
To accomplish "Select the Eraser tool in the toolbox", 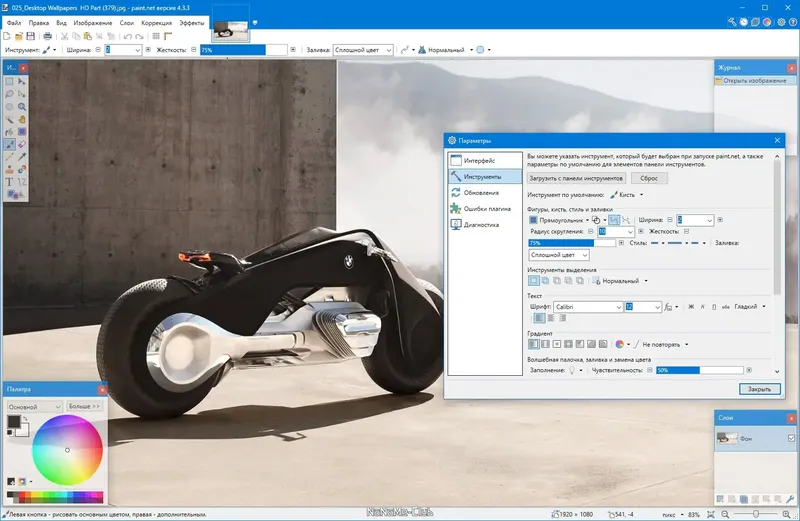I will coord(21,144).
